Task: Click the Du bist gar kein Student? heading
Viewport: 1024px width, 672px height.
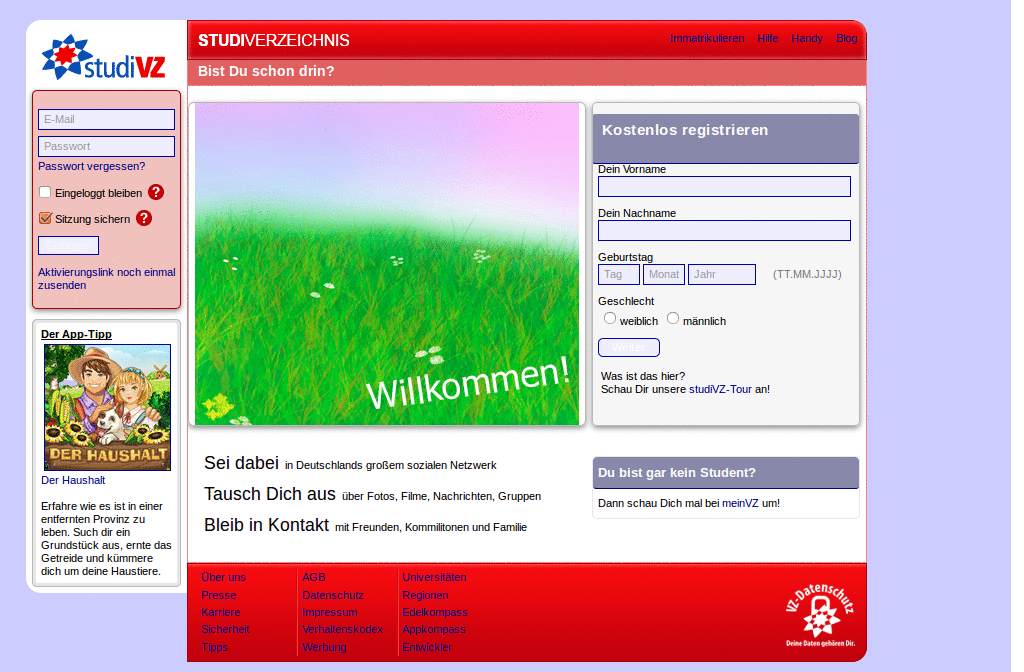Action: click(x=677, y=473)
